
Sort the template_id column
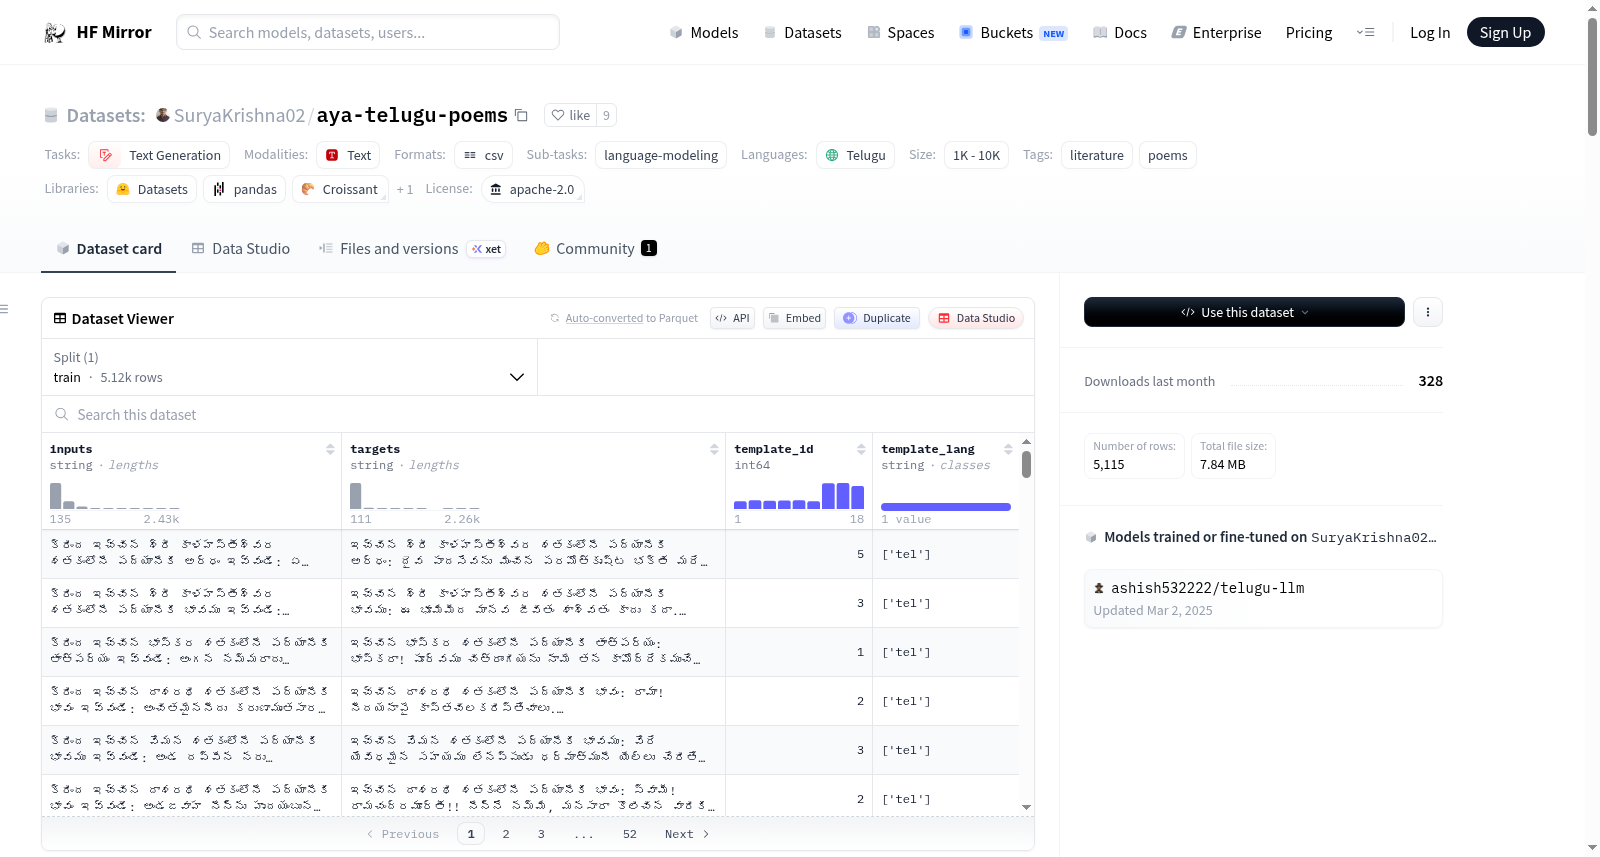pyautogui.click(x=861, y=449)
